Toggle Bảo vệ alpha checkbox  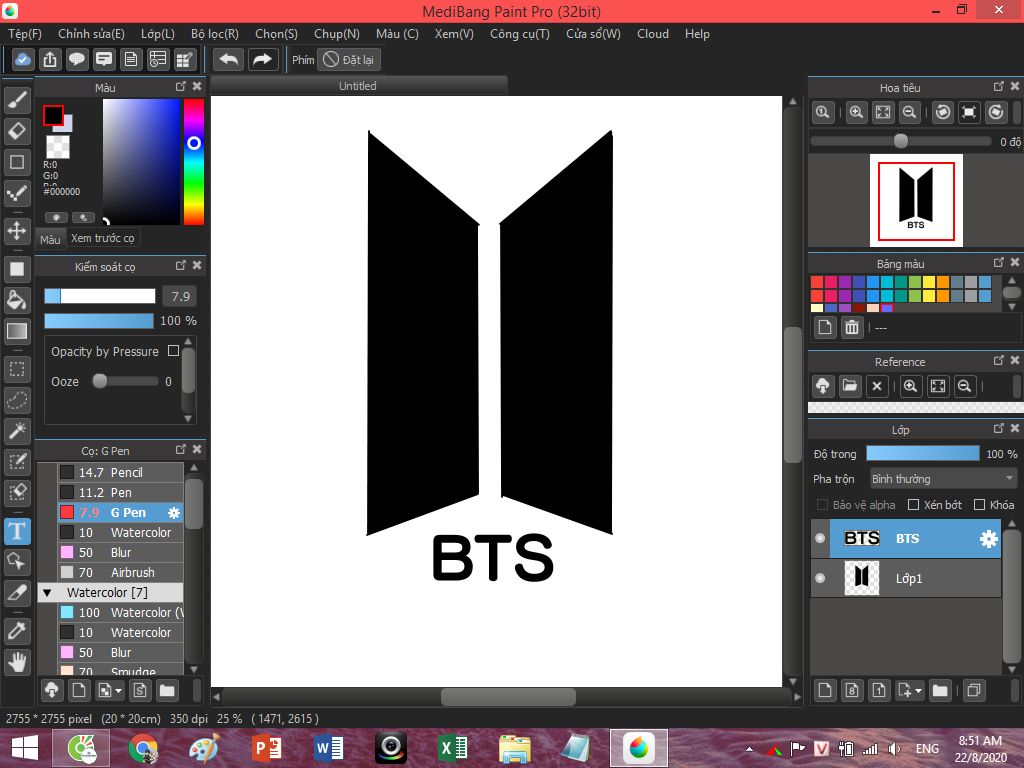pyautogui.click(x=822, y=504)
